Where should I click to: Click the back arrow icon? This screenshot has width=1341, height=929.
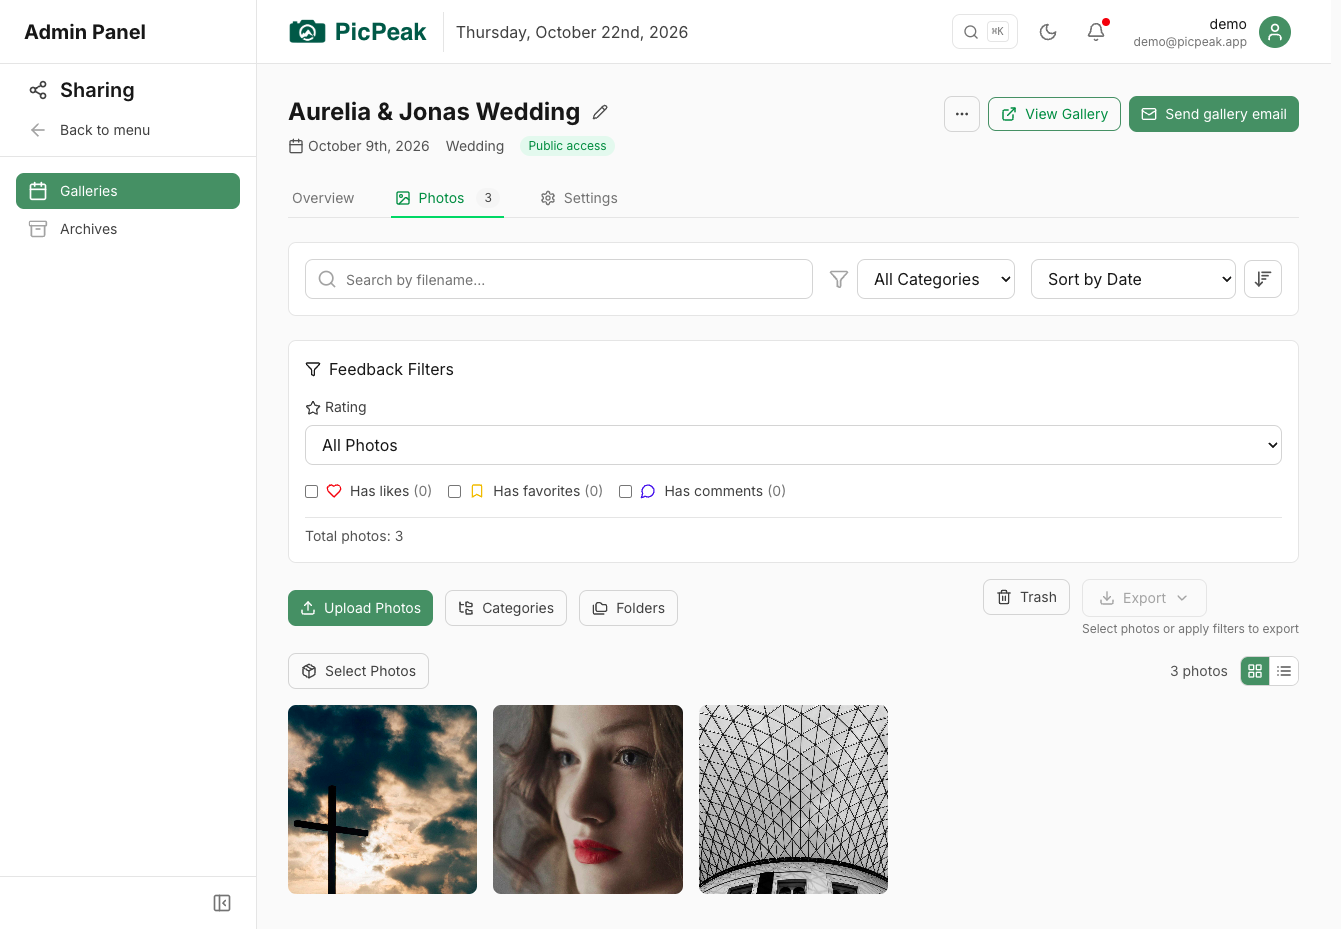[38, 130]
